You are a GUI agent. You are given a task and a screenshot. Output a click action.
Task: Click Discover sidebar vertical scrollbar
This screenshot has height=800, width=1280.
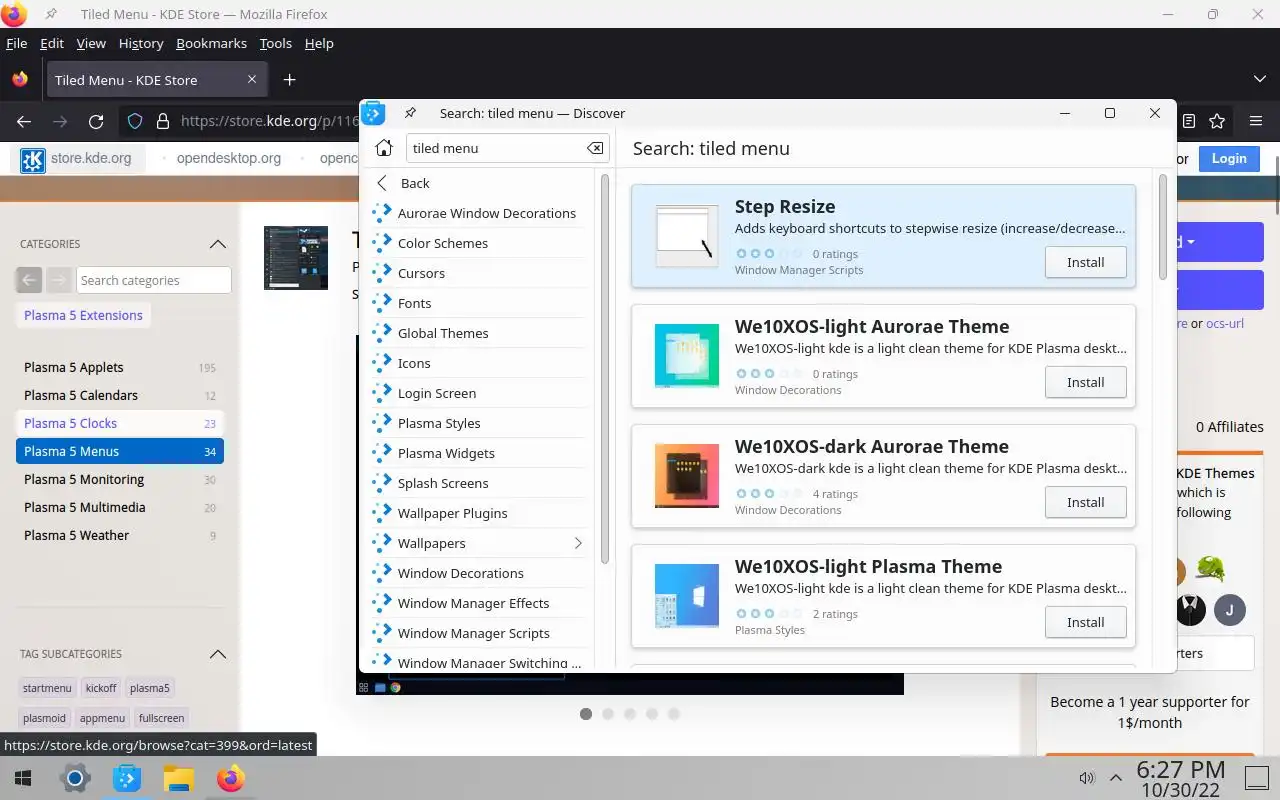pyautogui.click(x=604, y=368)
